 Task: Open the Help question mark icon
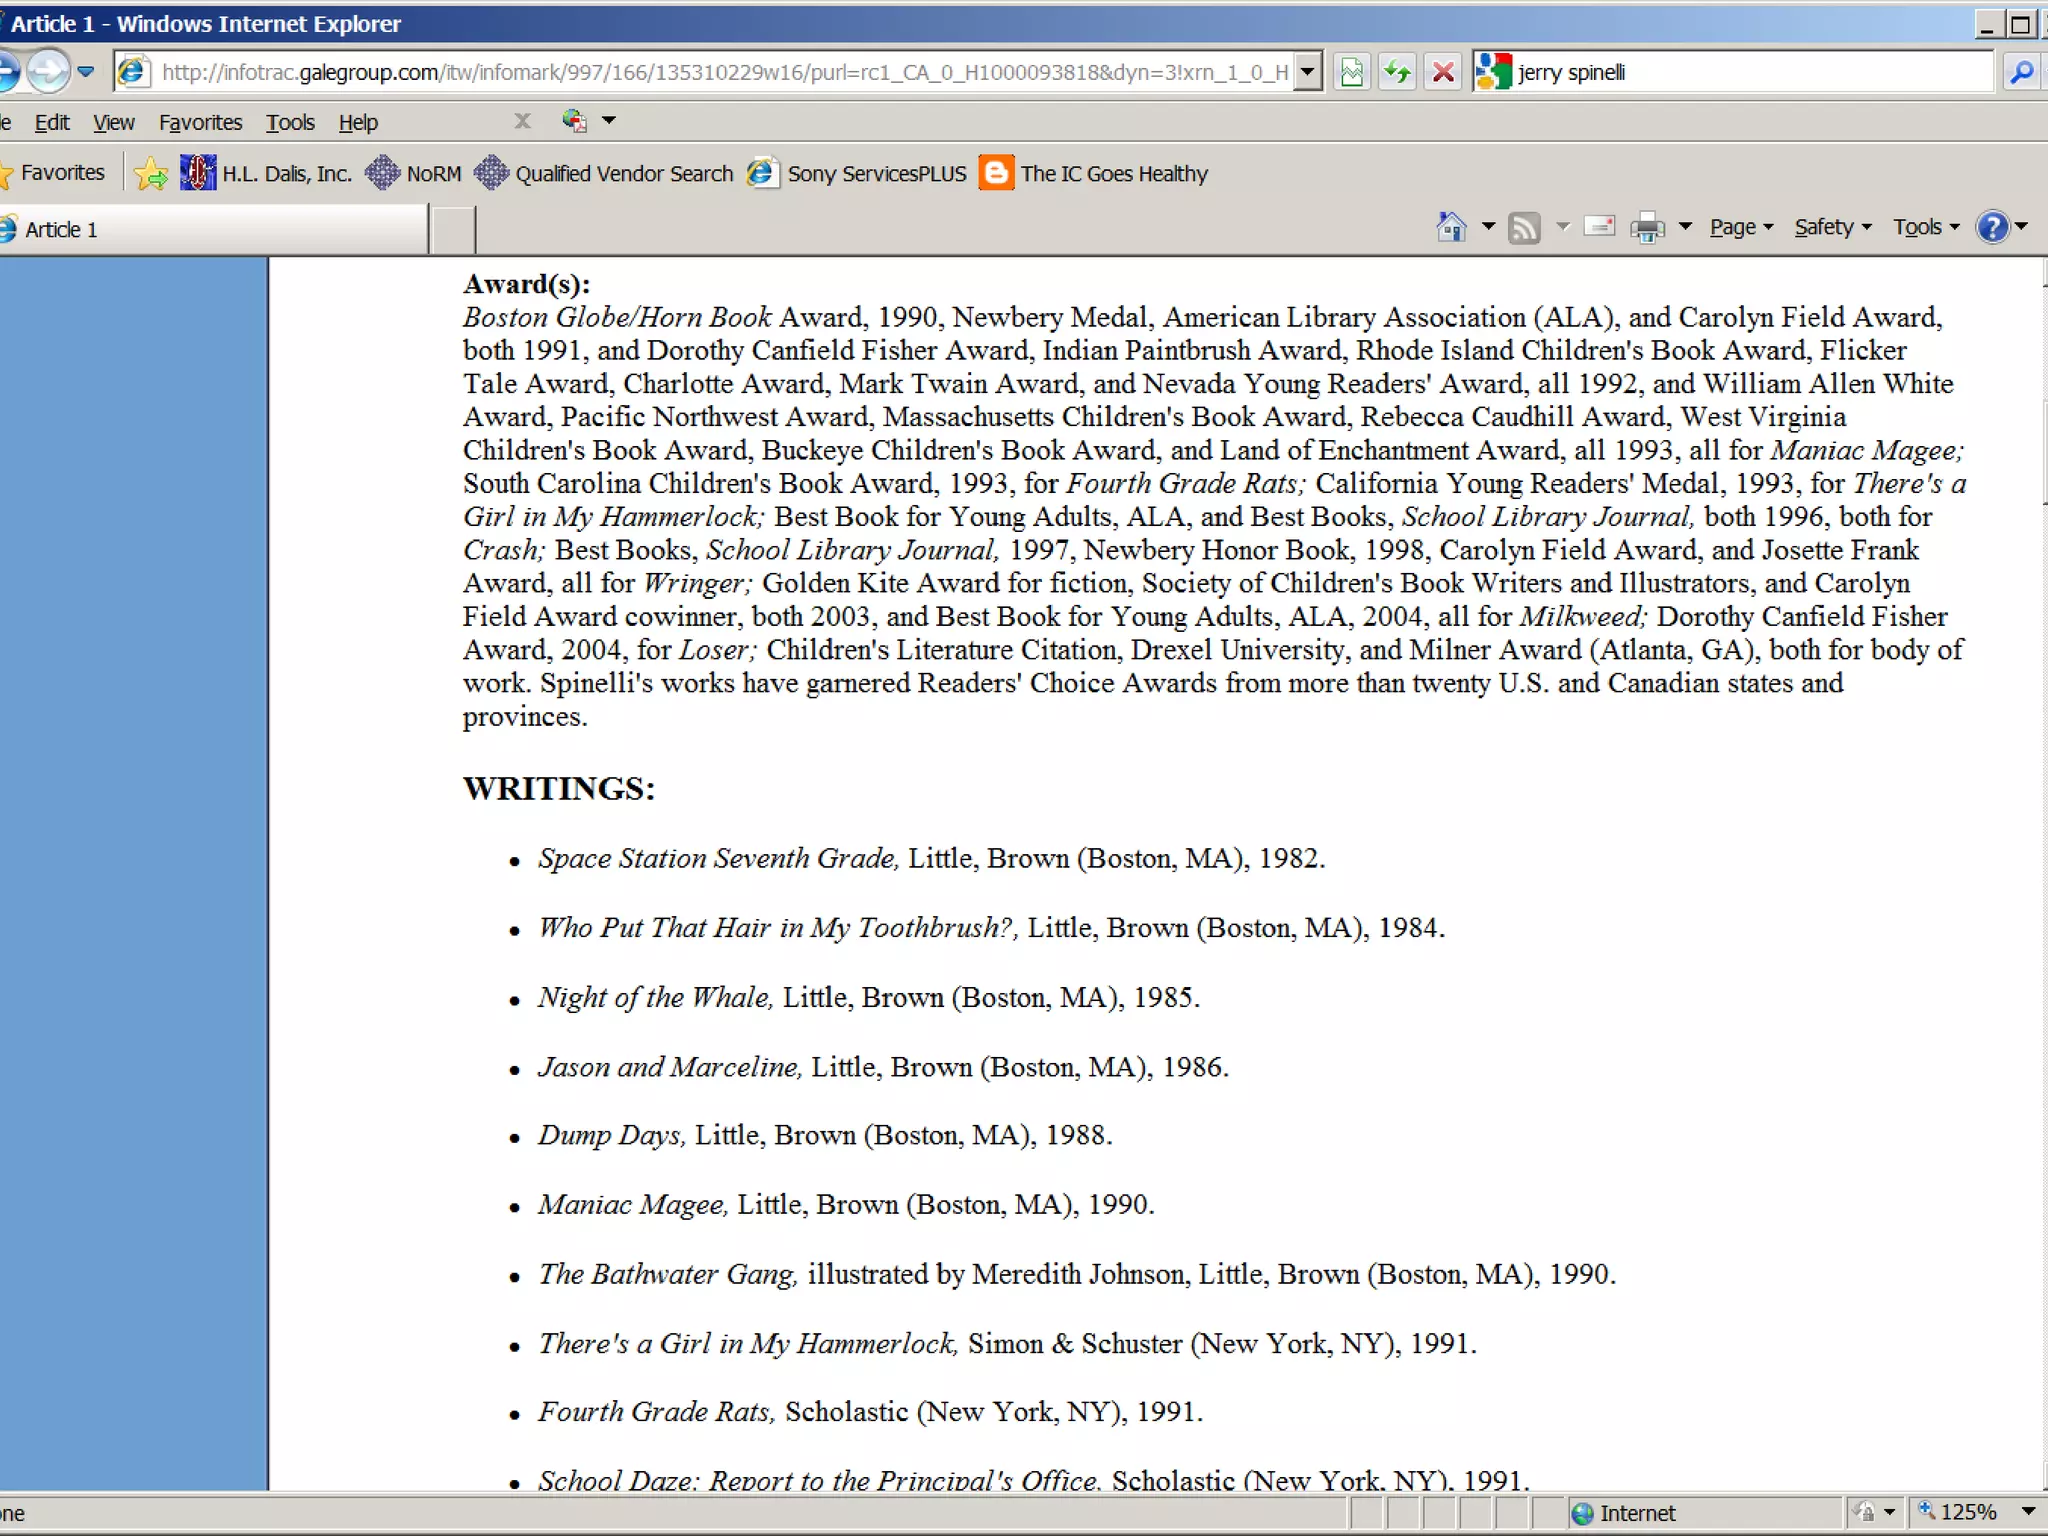[1992, 228]
